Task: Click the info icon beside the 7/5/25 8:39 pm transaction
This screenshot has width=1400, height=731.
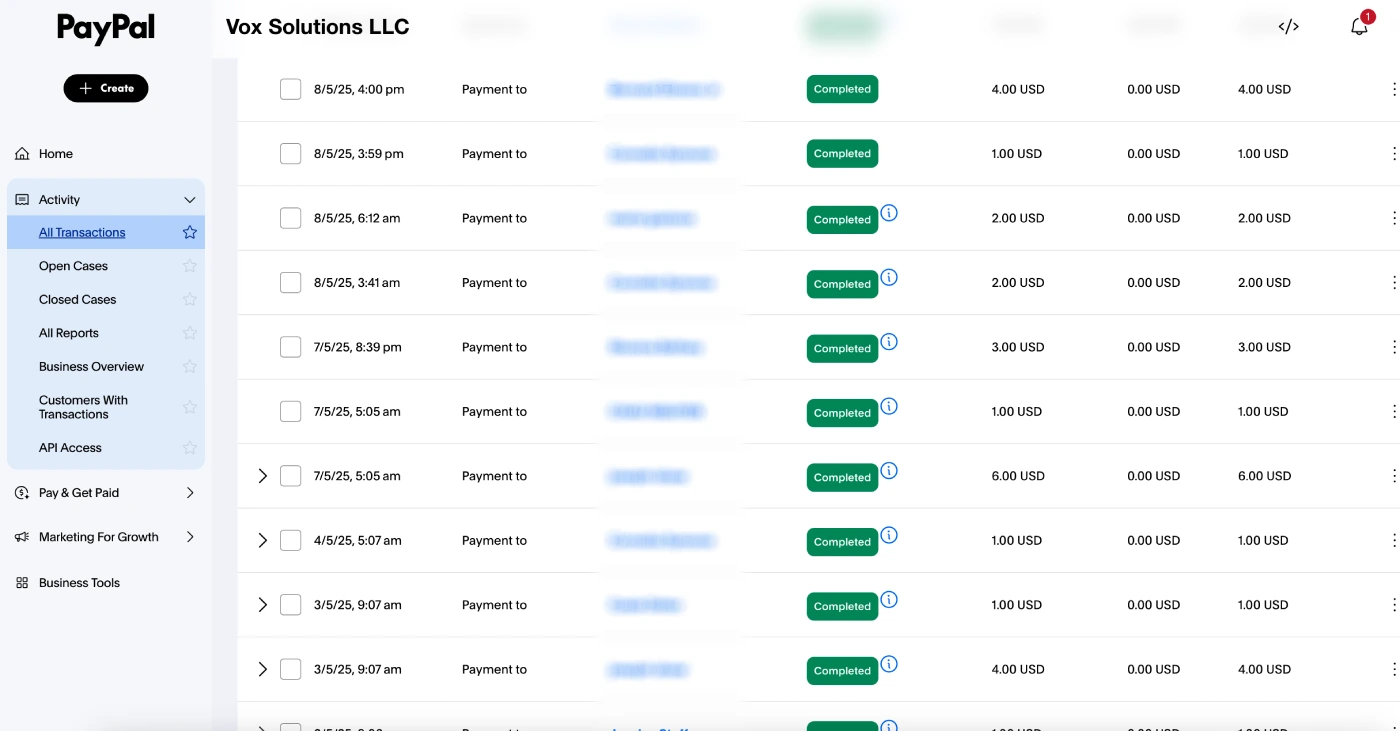Action: [890, 340]
